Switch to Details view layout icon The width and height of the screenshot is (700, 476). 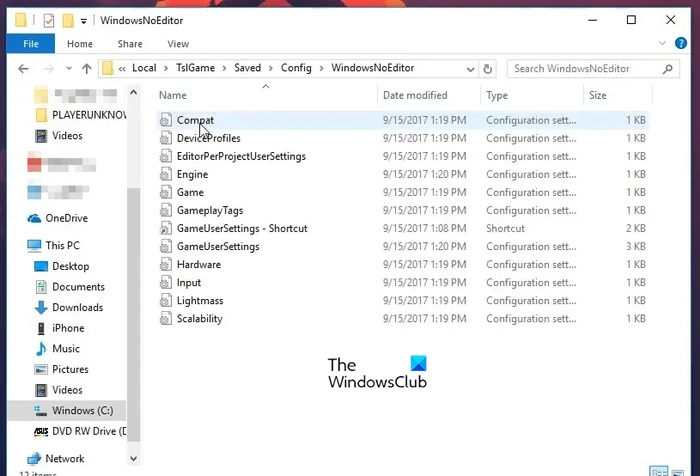click(658, 471)
